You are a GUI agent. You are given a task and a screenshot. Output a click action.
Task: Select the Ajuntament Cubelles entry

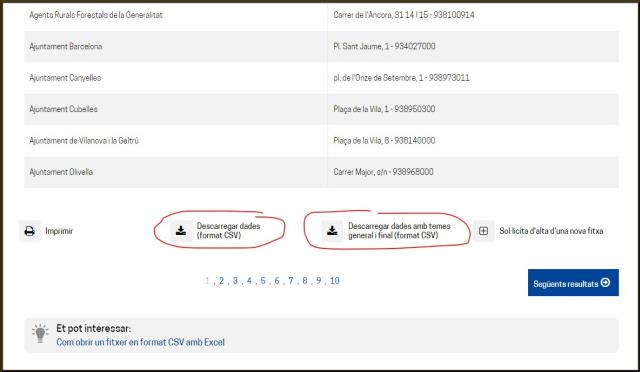click(x=63, y=109)
